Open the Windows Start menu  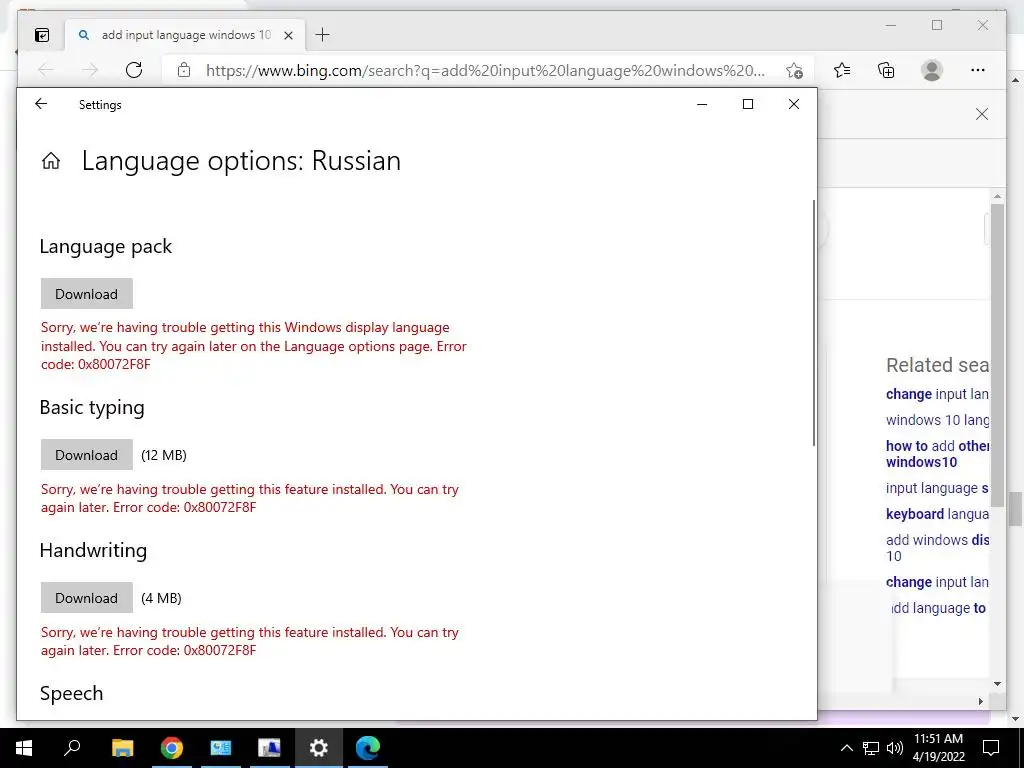(24, 748)
